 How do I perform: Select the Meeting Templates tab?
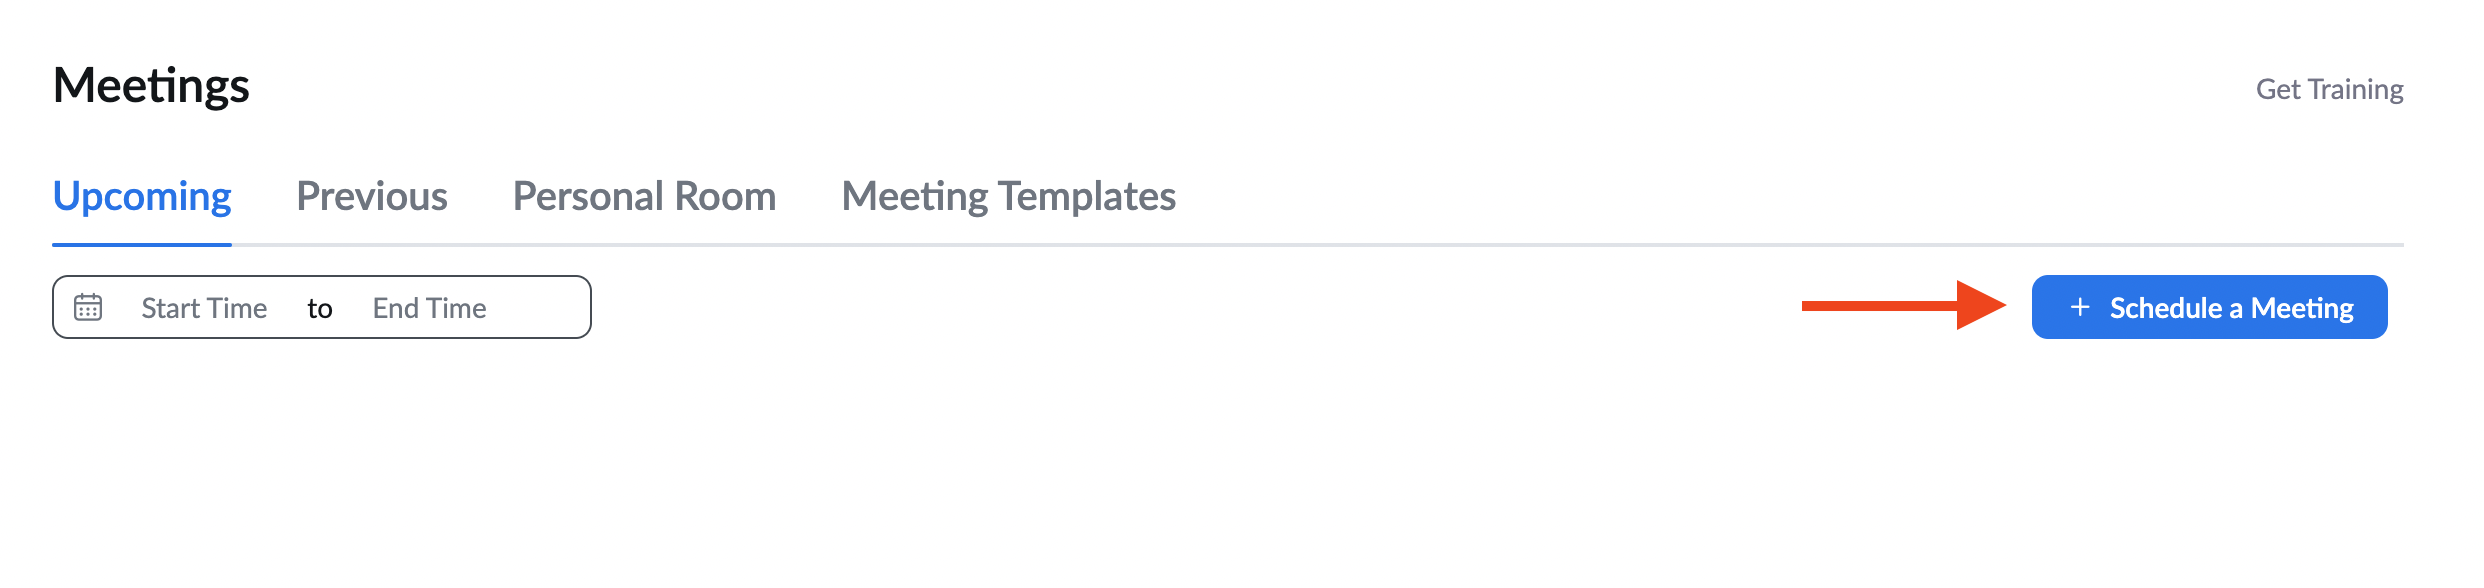pyautogui.click(x=1008, y=196)
